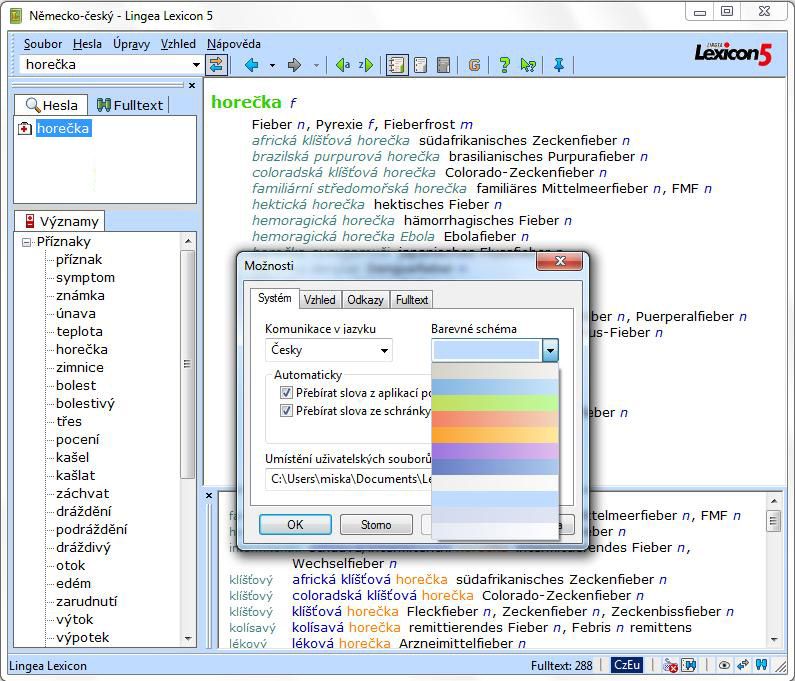Click the CzEu keyboard indicator in status bar

point(627,665)
